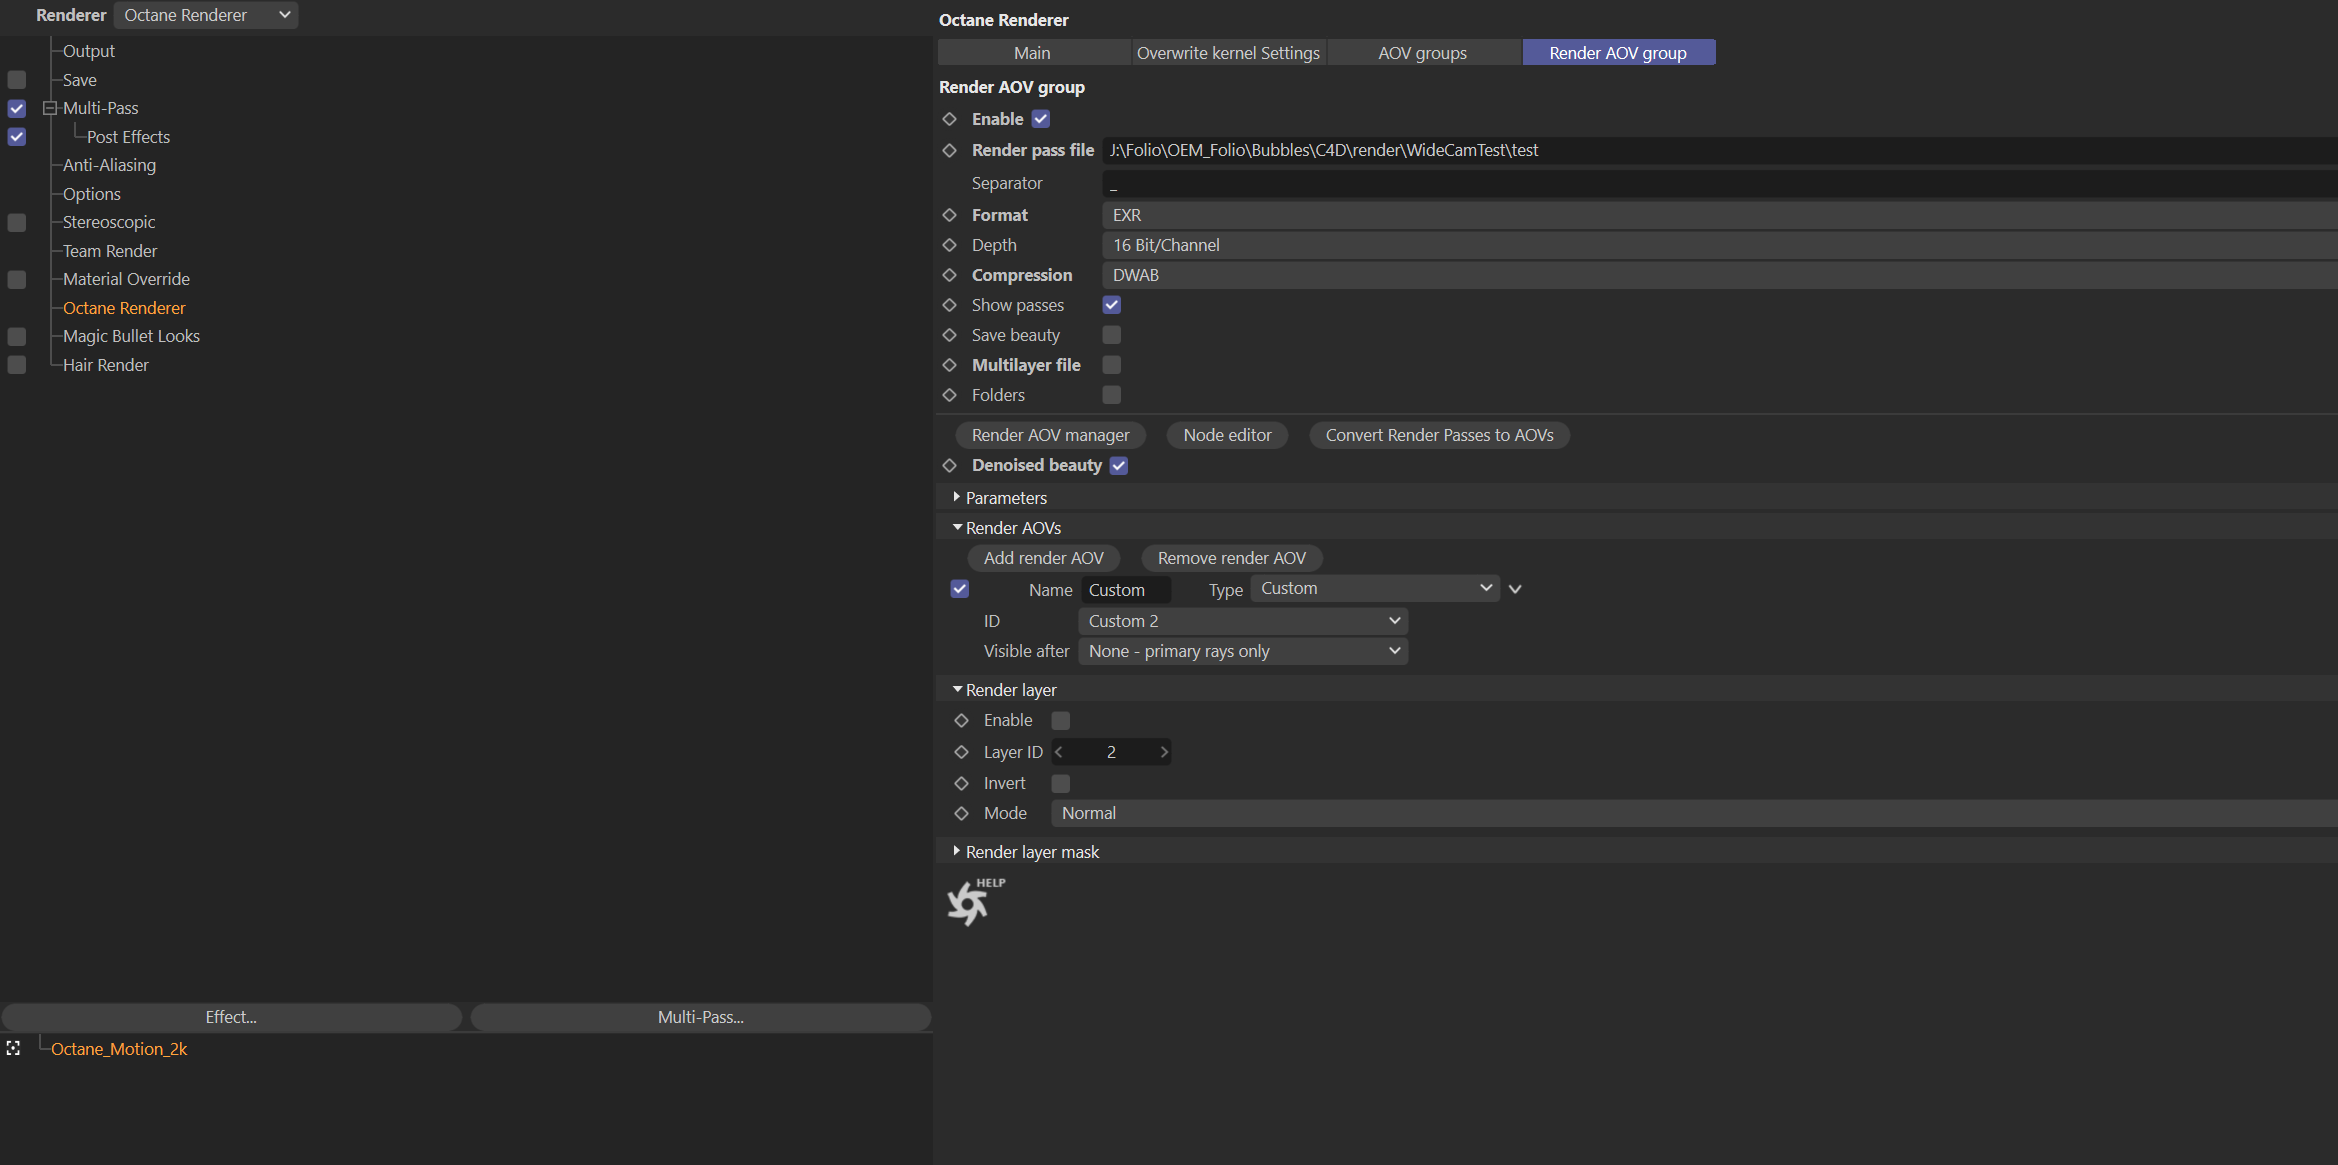Image resolution: width=2338 pixels, height=1165 pixels.
Task: Open the Visible after dropdown
Action: click(1242, 651)
